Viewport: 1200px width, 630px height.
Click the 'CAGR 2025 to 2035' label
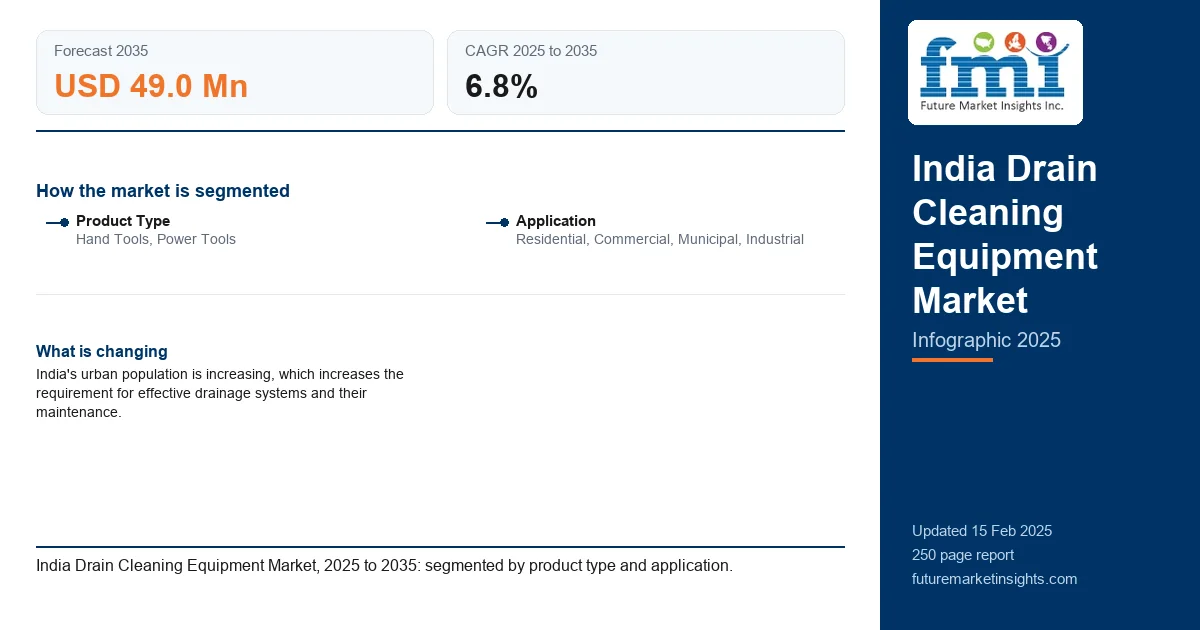tap(531, 51)
